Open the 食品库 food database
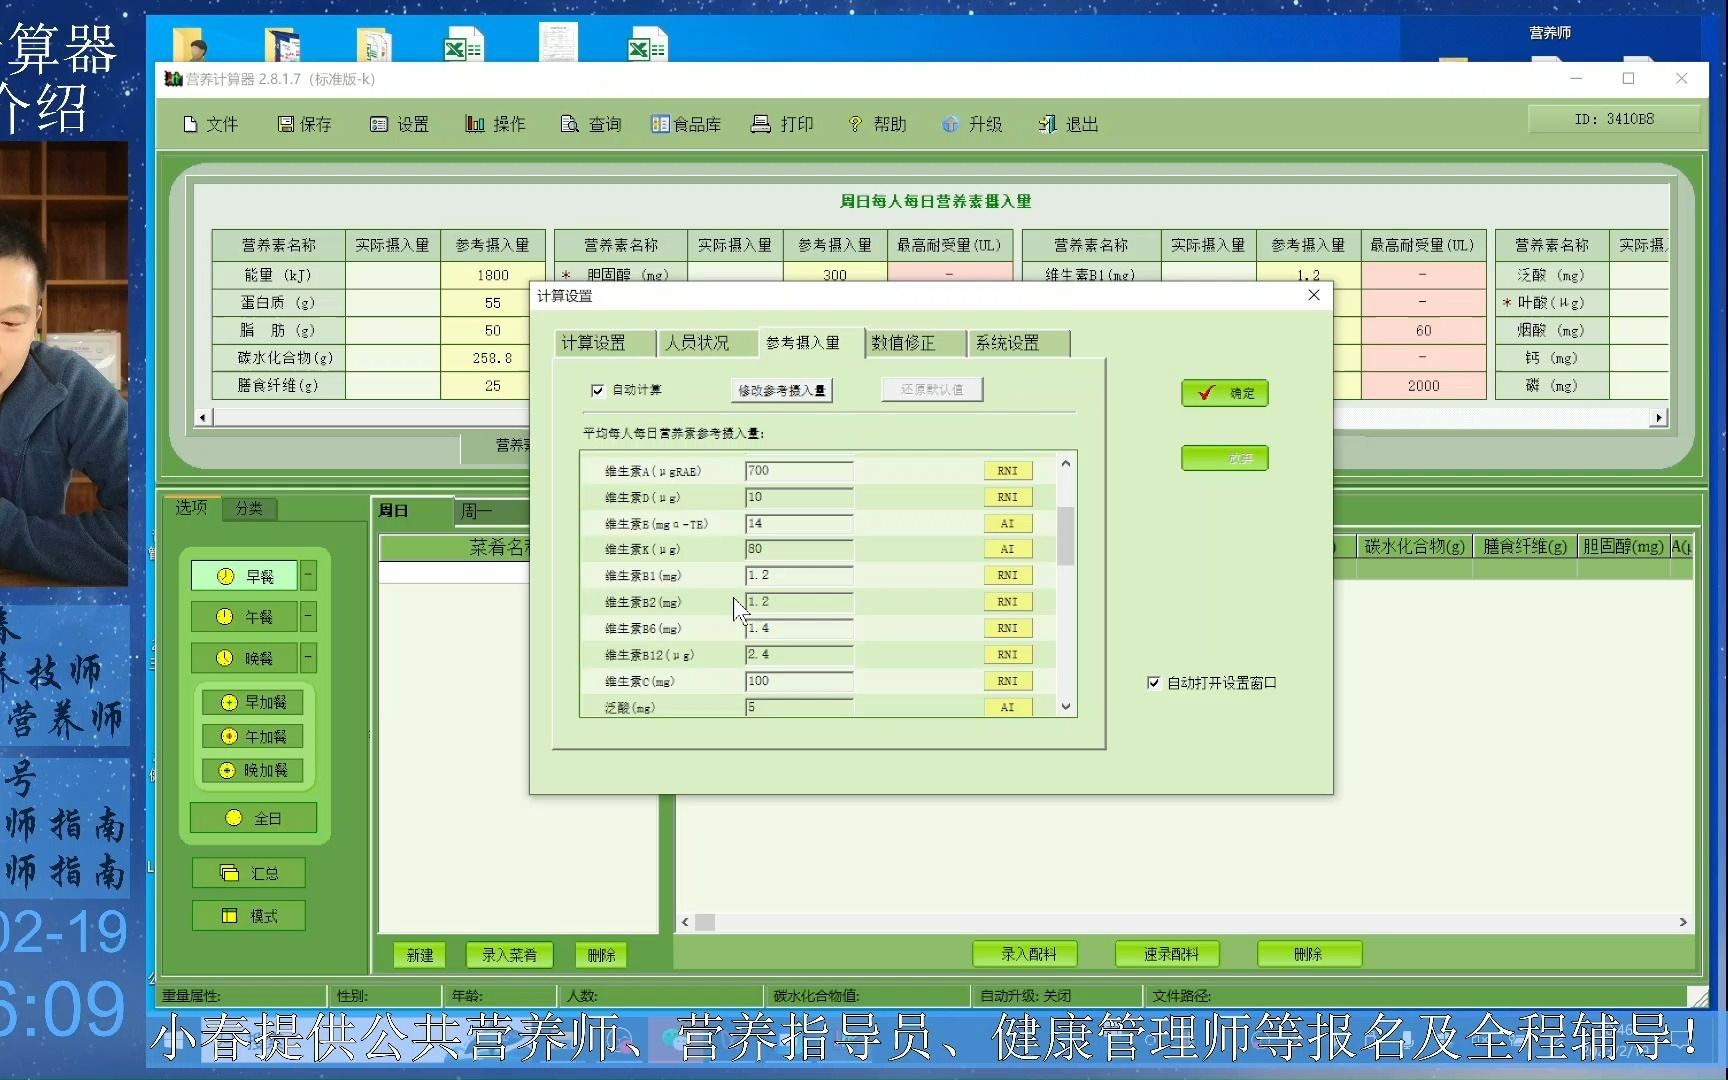The width and height of the screenshot is (1728, 1080). [686, 124]
